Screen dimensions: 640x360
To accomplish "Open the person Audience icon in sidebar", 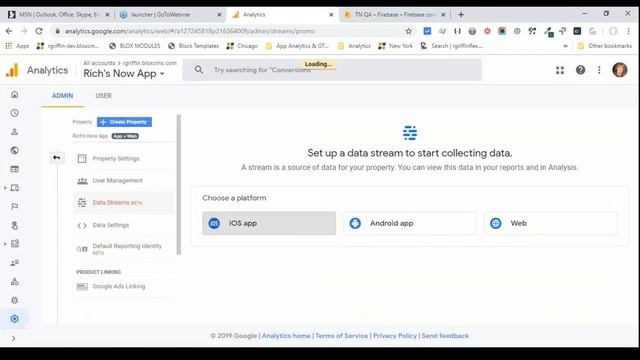I will click(x=15, y=132).
